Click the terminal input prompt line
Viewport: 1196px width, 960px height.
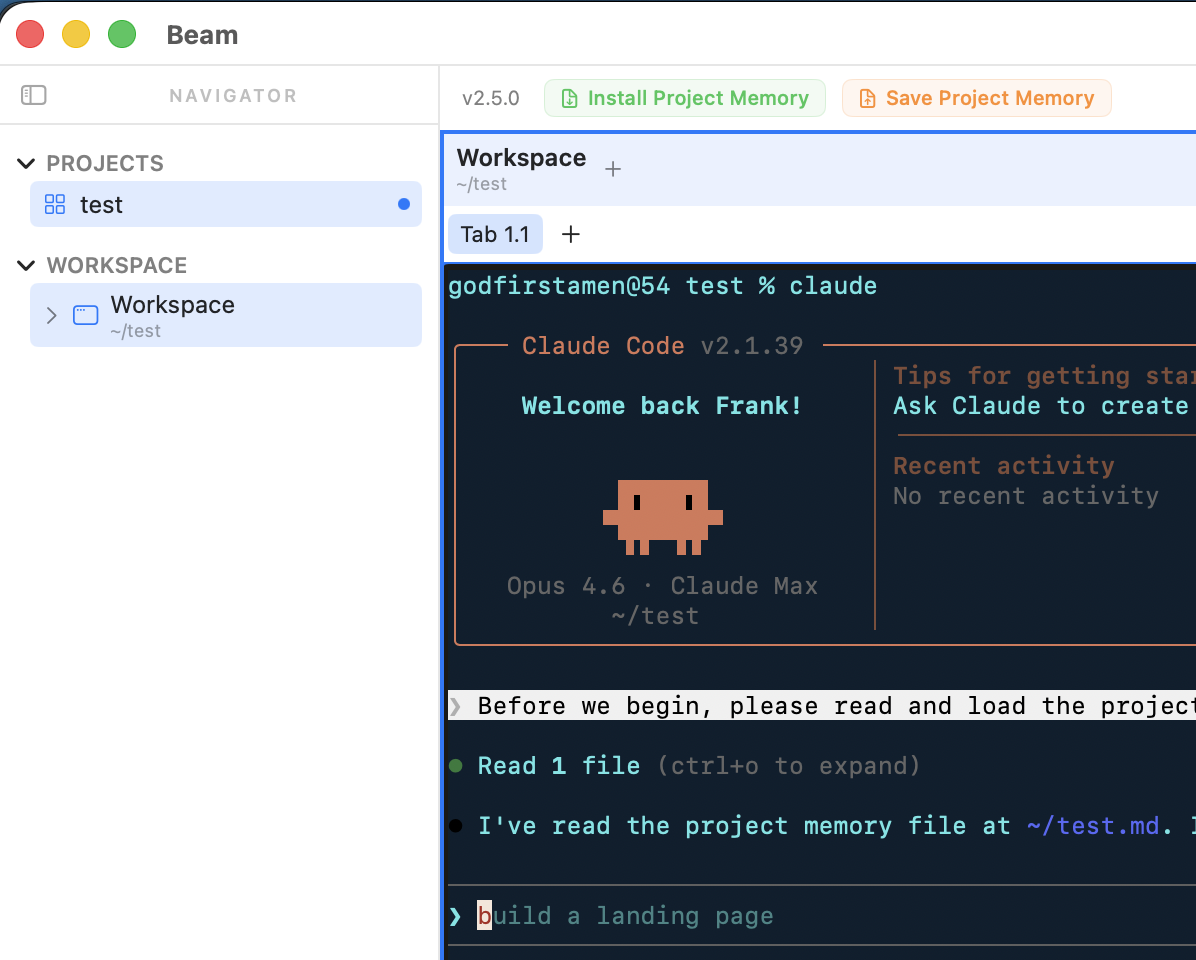620,915
